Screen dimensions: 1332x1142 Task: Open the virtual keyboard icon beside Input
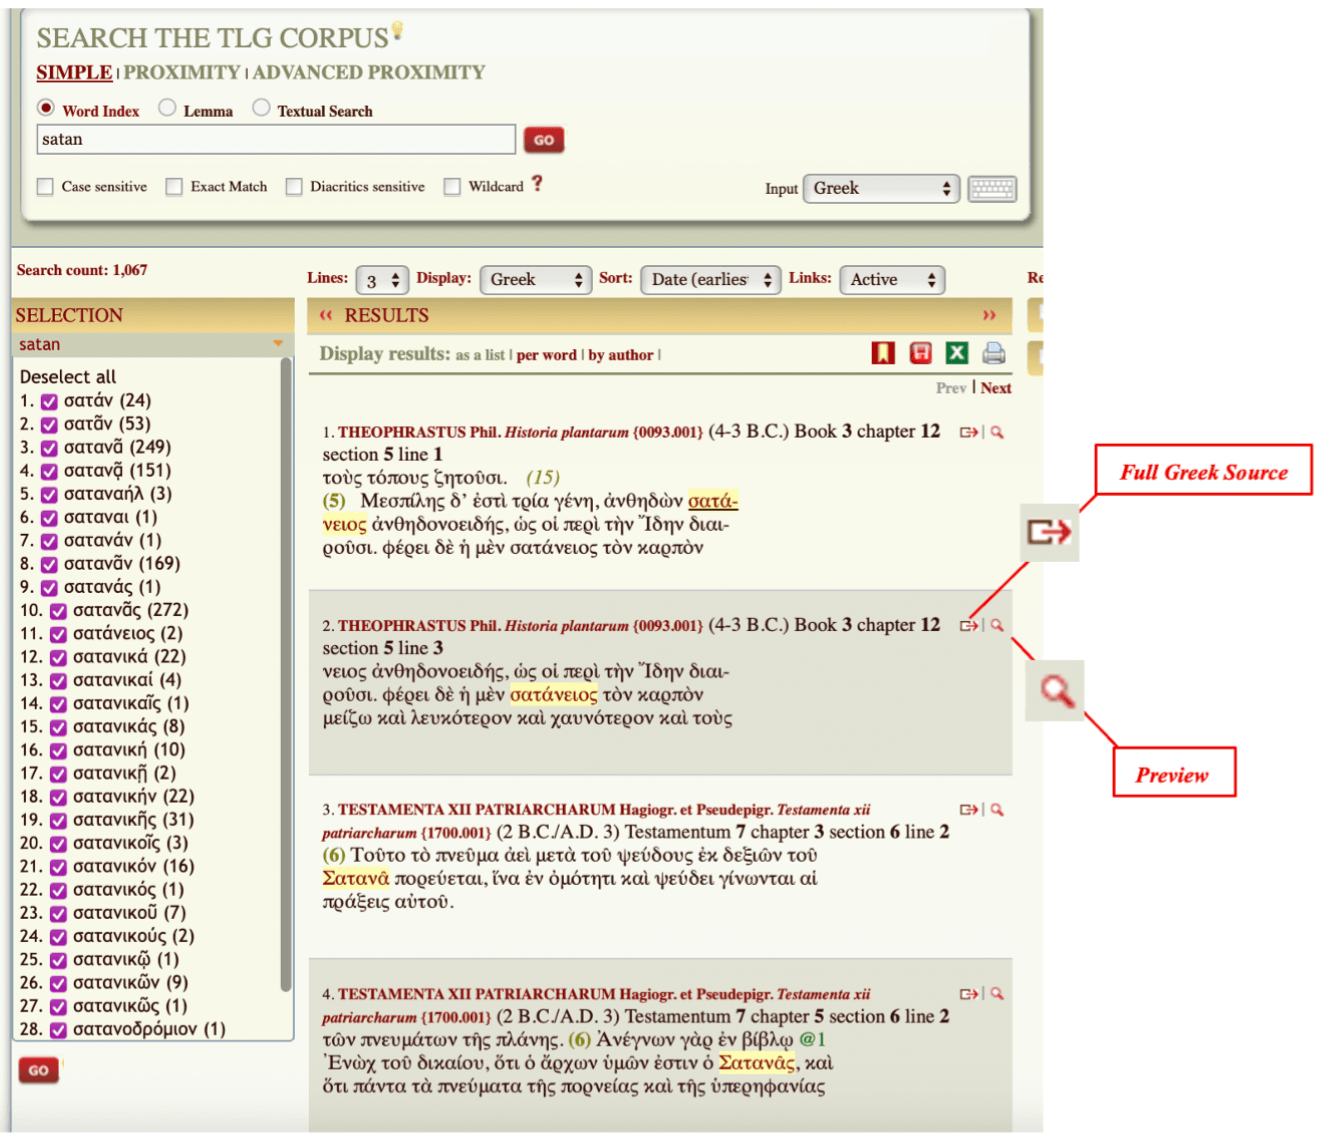click(992, 189)
